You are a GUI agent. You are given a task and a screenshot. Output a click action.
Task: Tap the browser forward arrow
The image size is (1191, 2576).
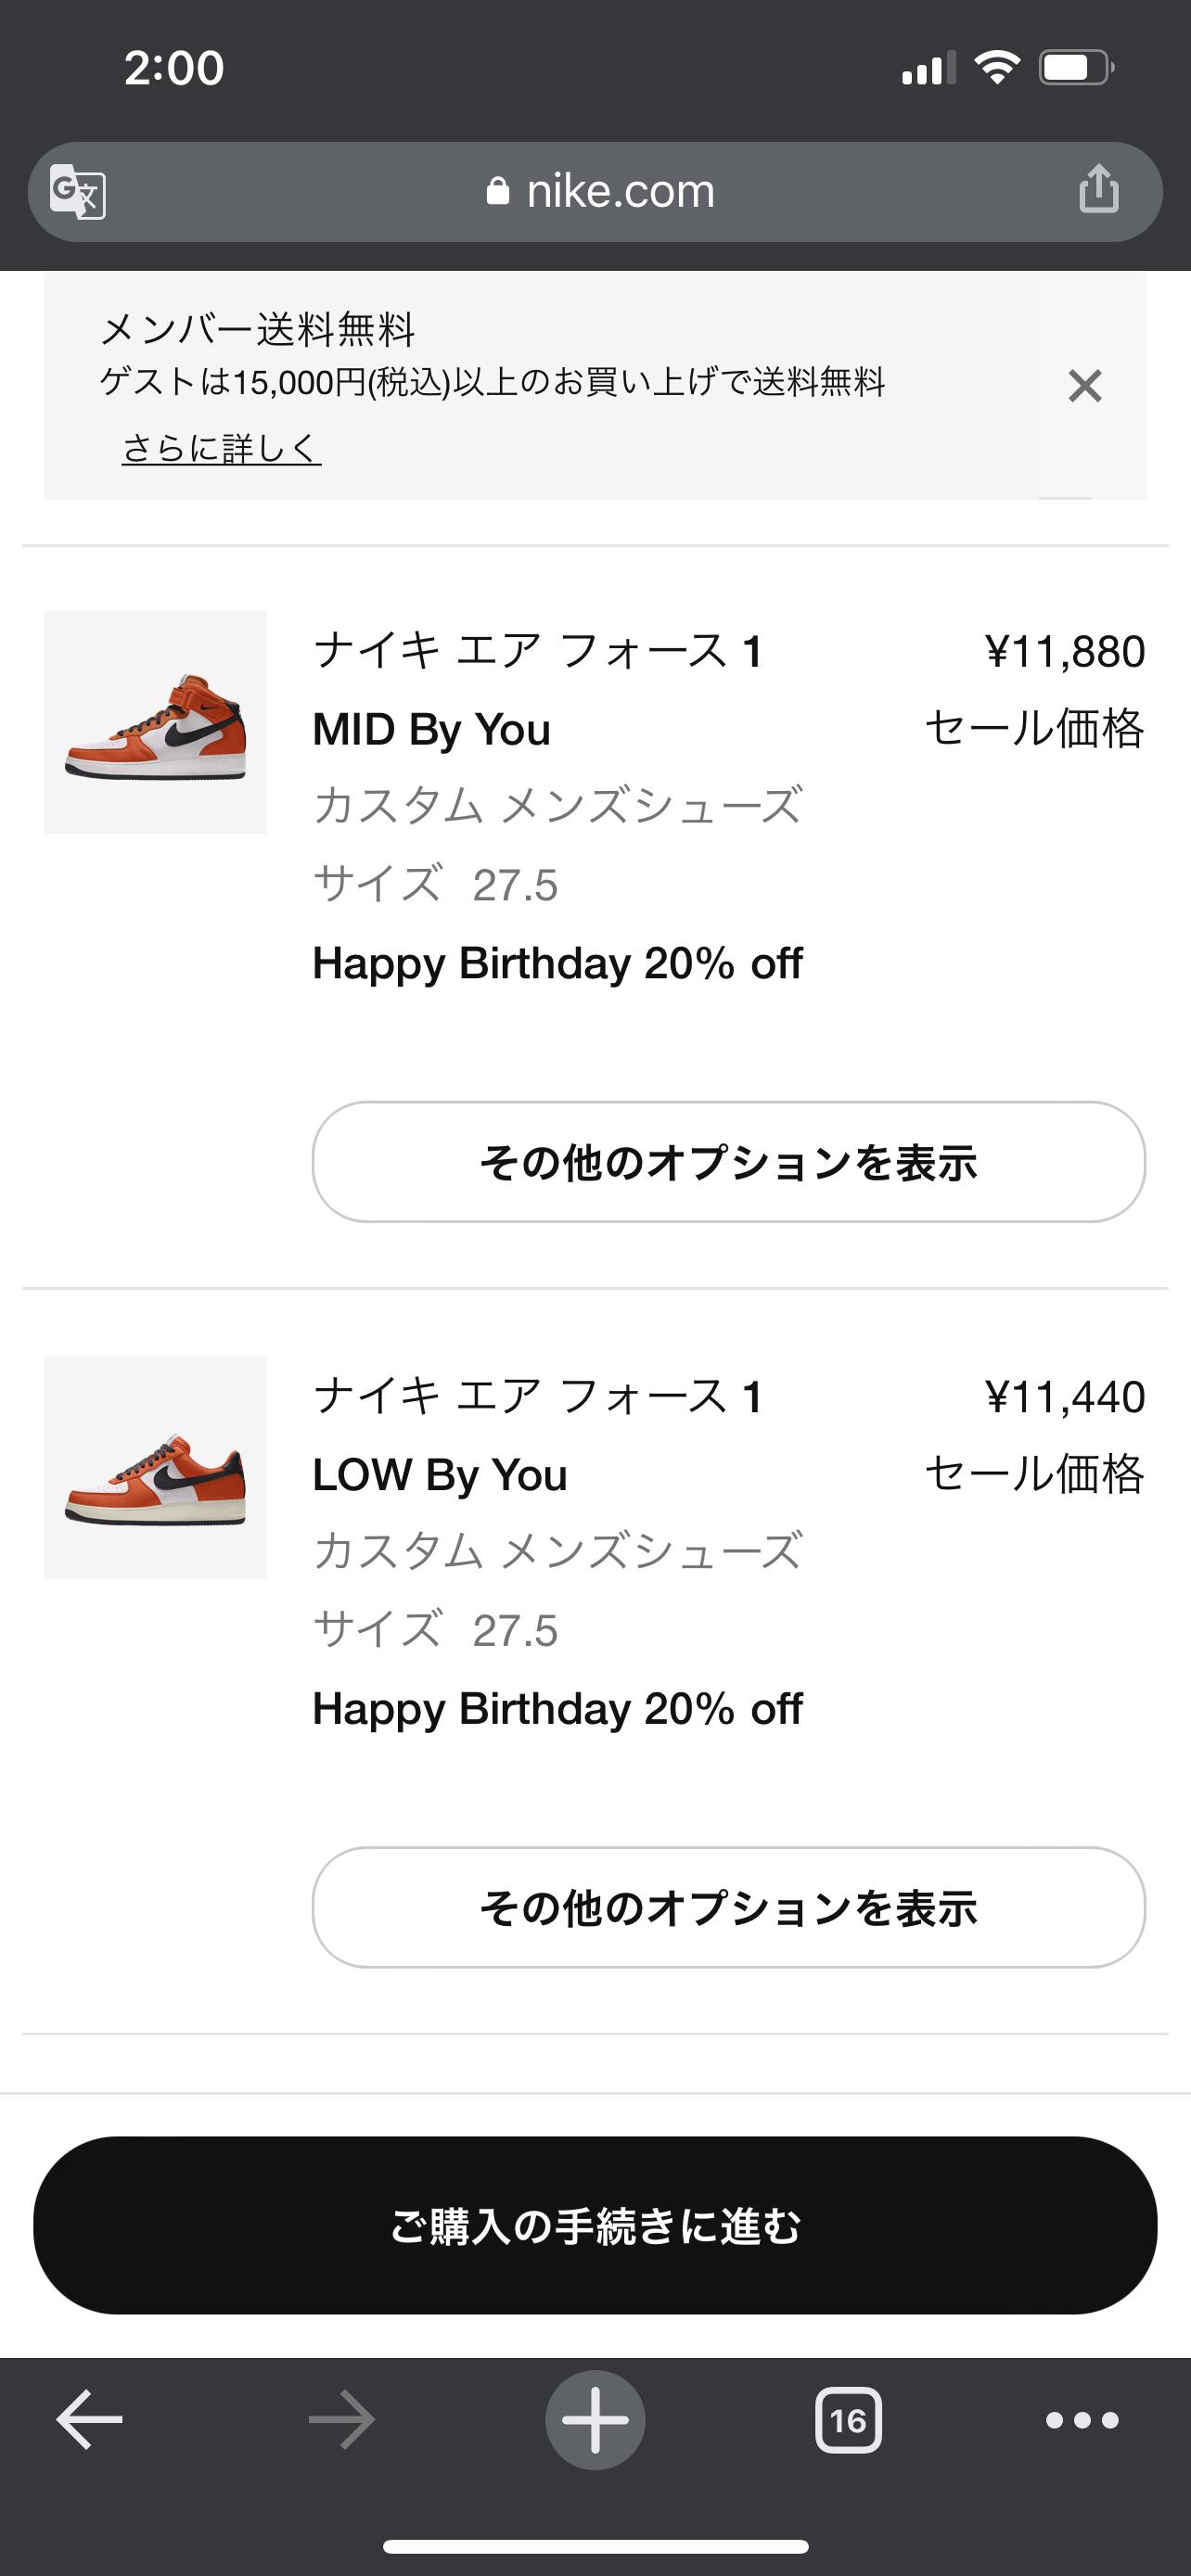[341, 2420]
